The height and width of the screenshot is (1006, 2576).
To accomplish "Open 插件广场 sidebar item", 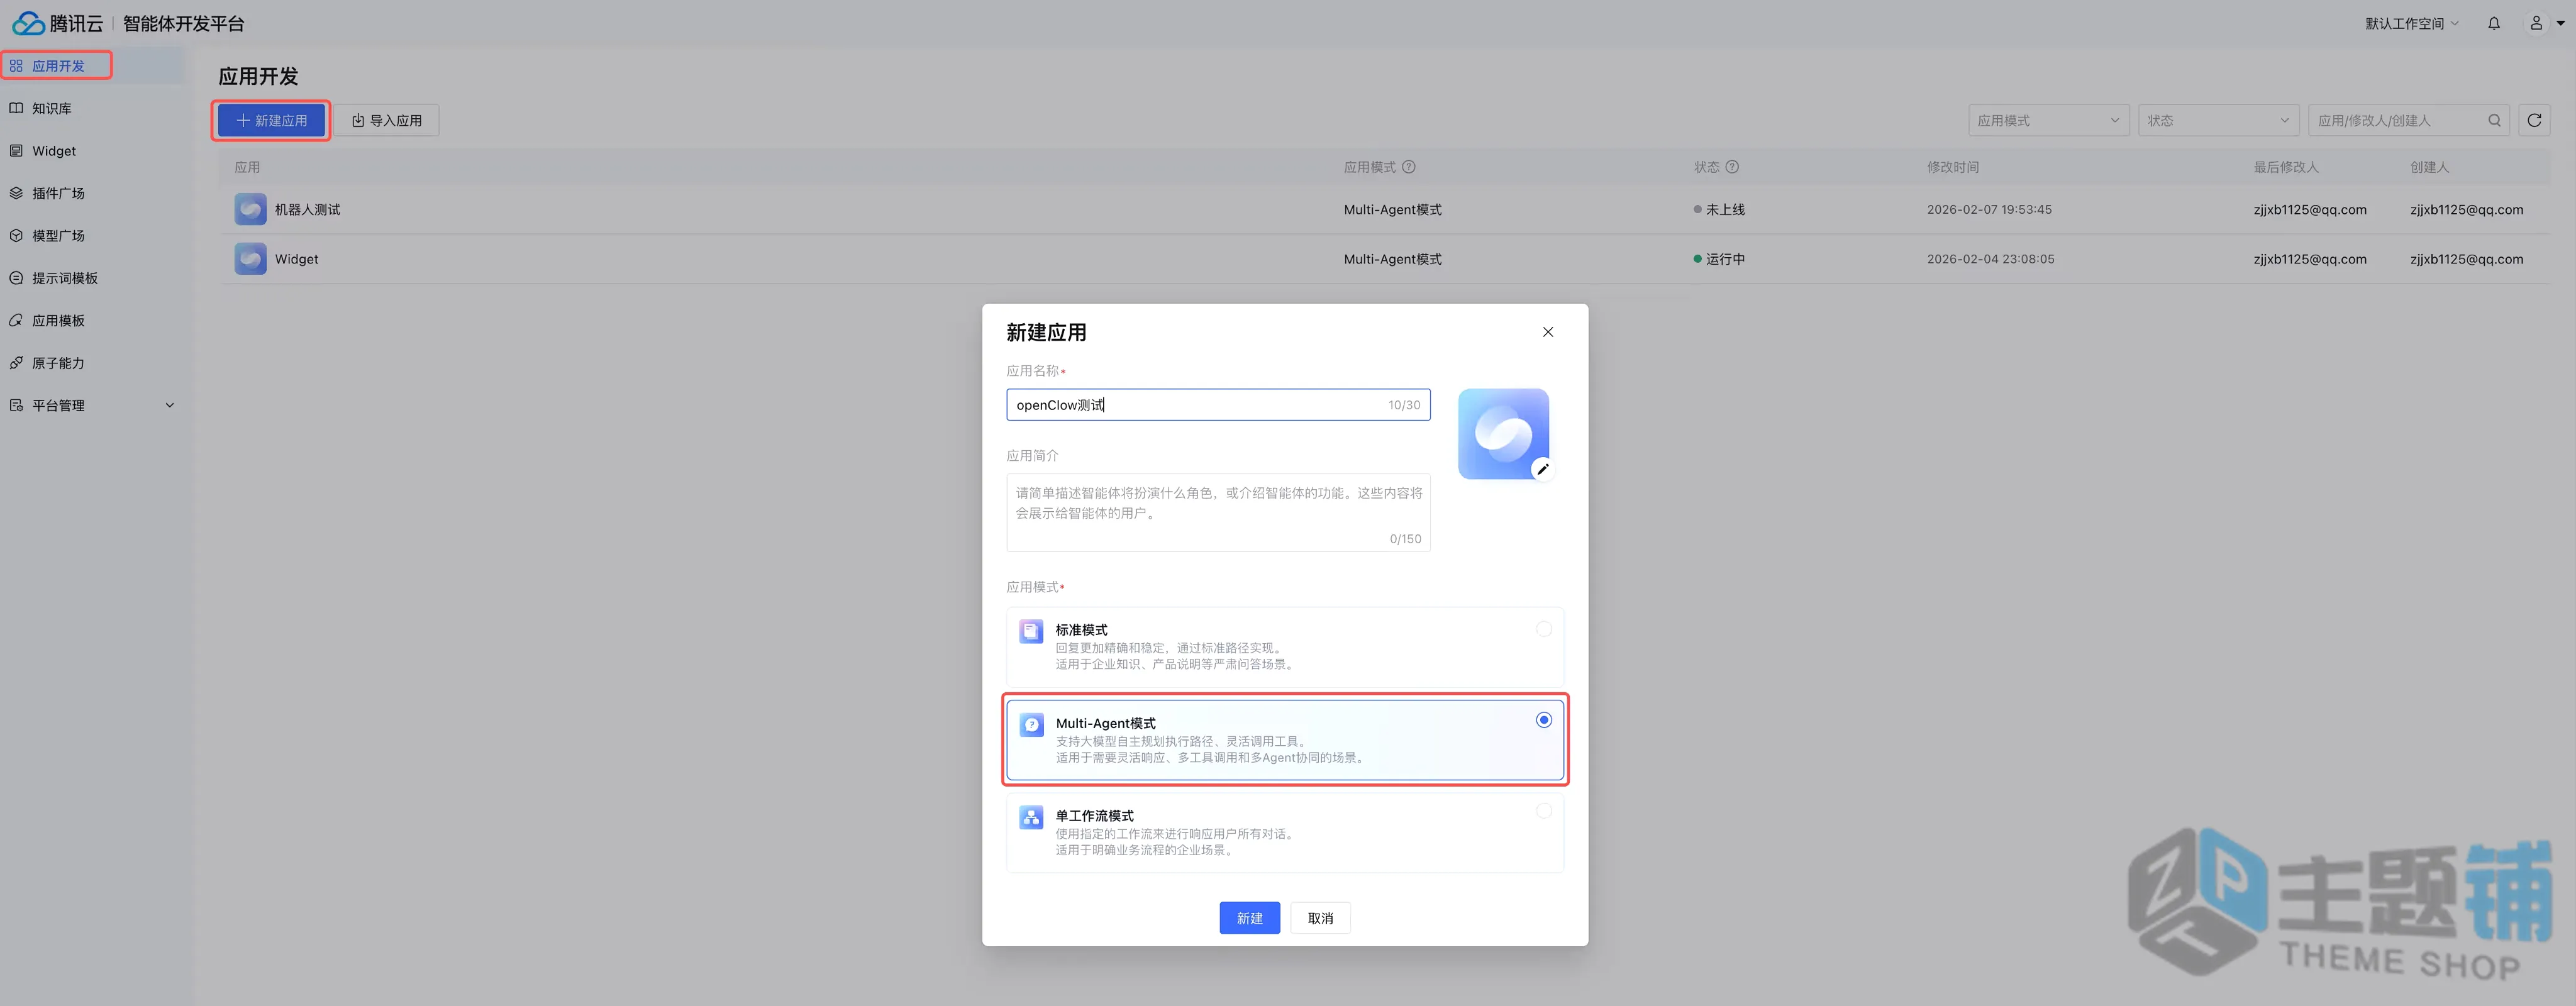I will tap(58, 193).
